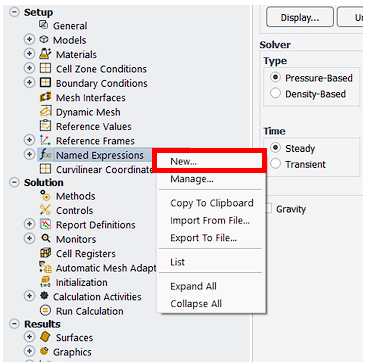The image size is (367, 362).
Task: Select the Materials tree item
Action: (x=76, y=54)
